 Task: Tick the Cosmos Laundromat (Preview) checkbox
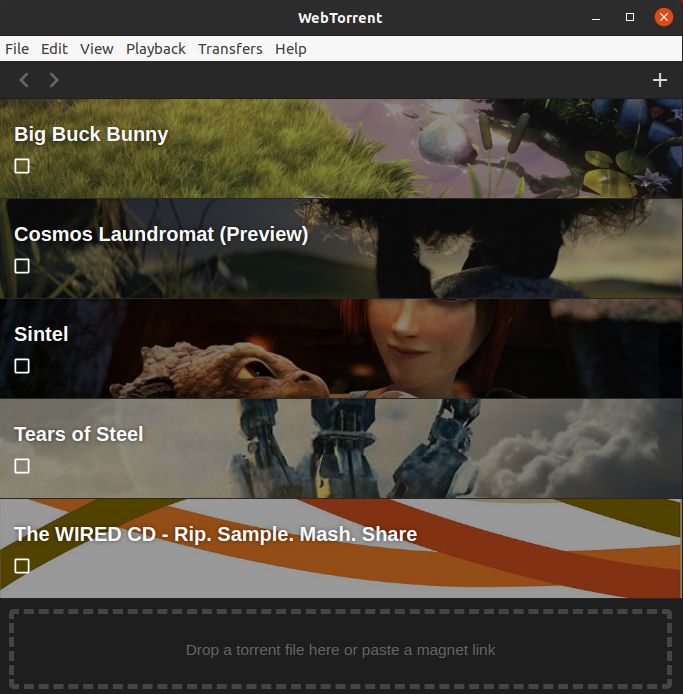click(x=22, y=266)
